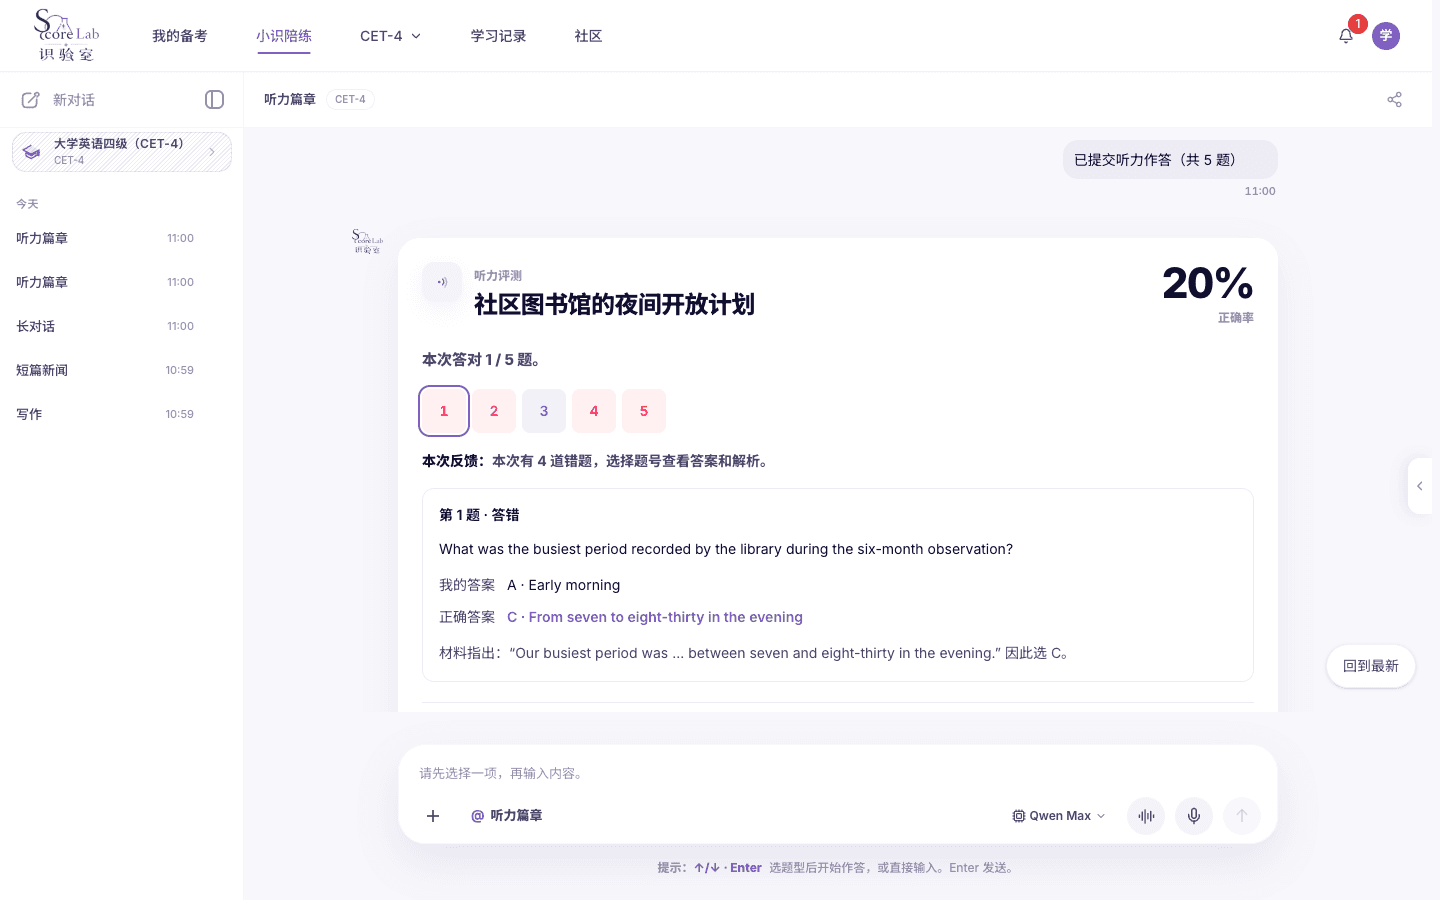Expand the right side panel chevron
Viewport: 1440px width, 900px height.
tap(1420, 486)
